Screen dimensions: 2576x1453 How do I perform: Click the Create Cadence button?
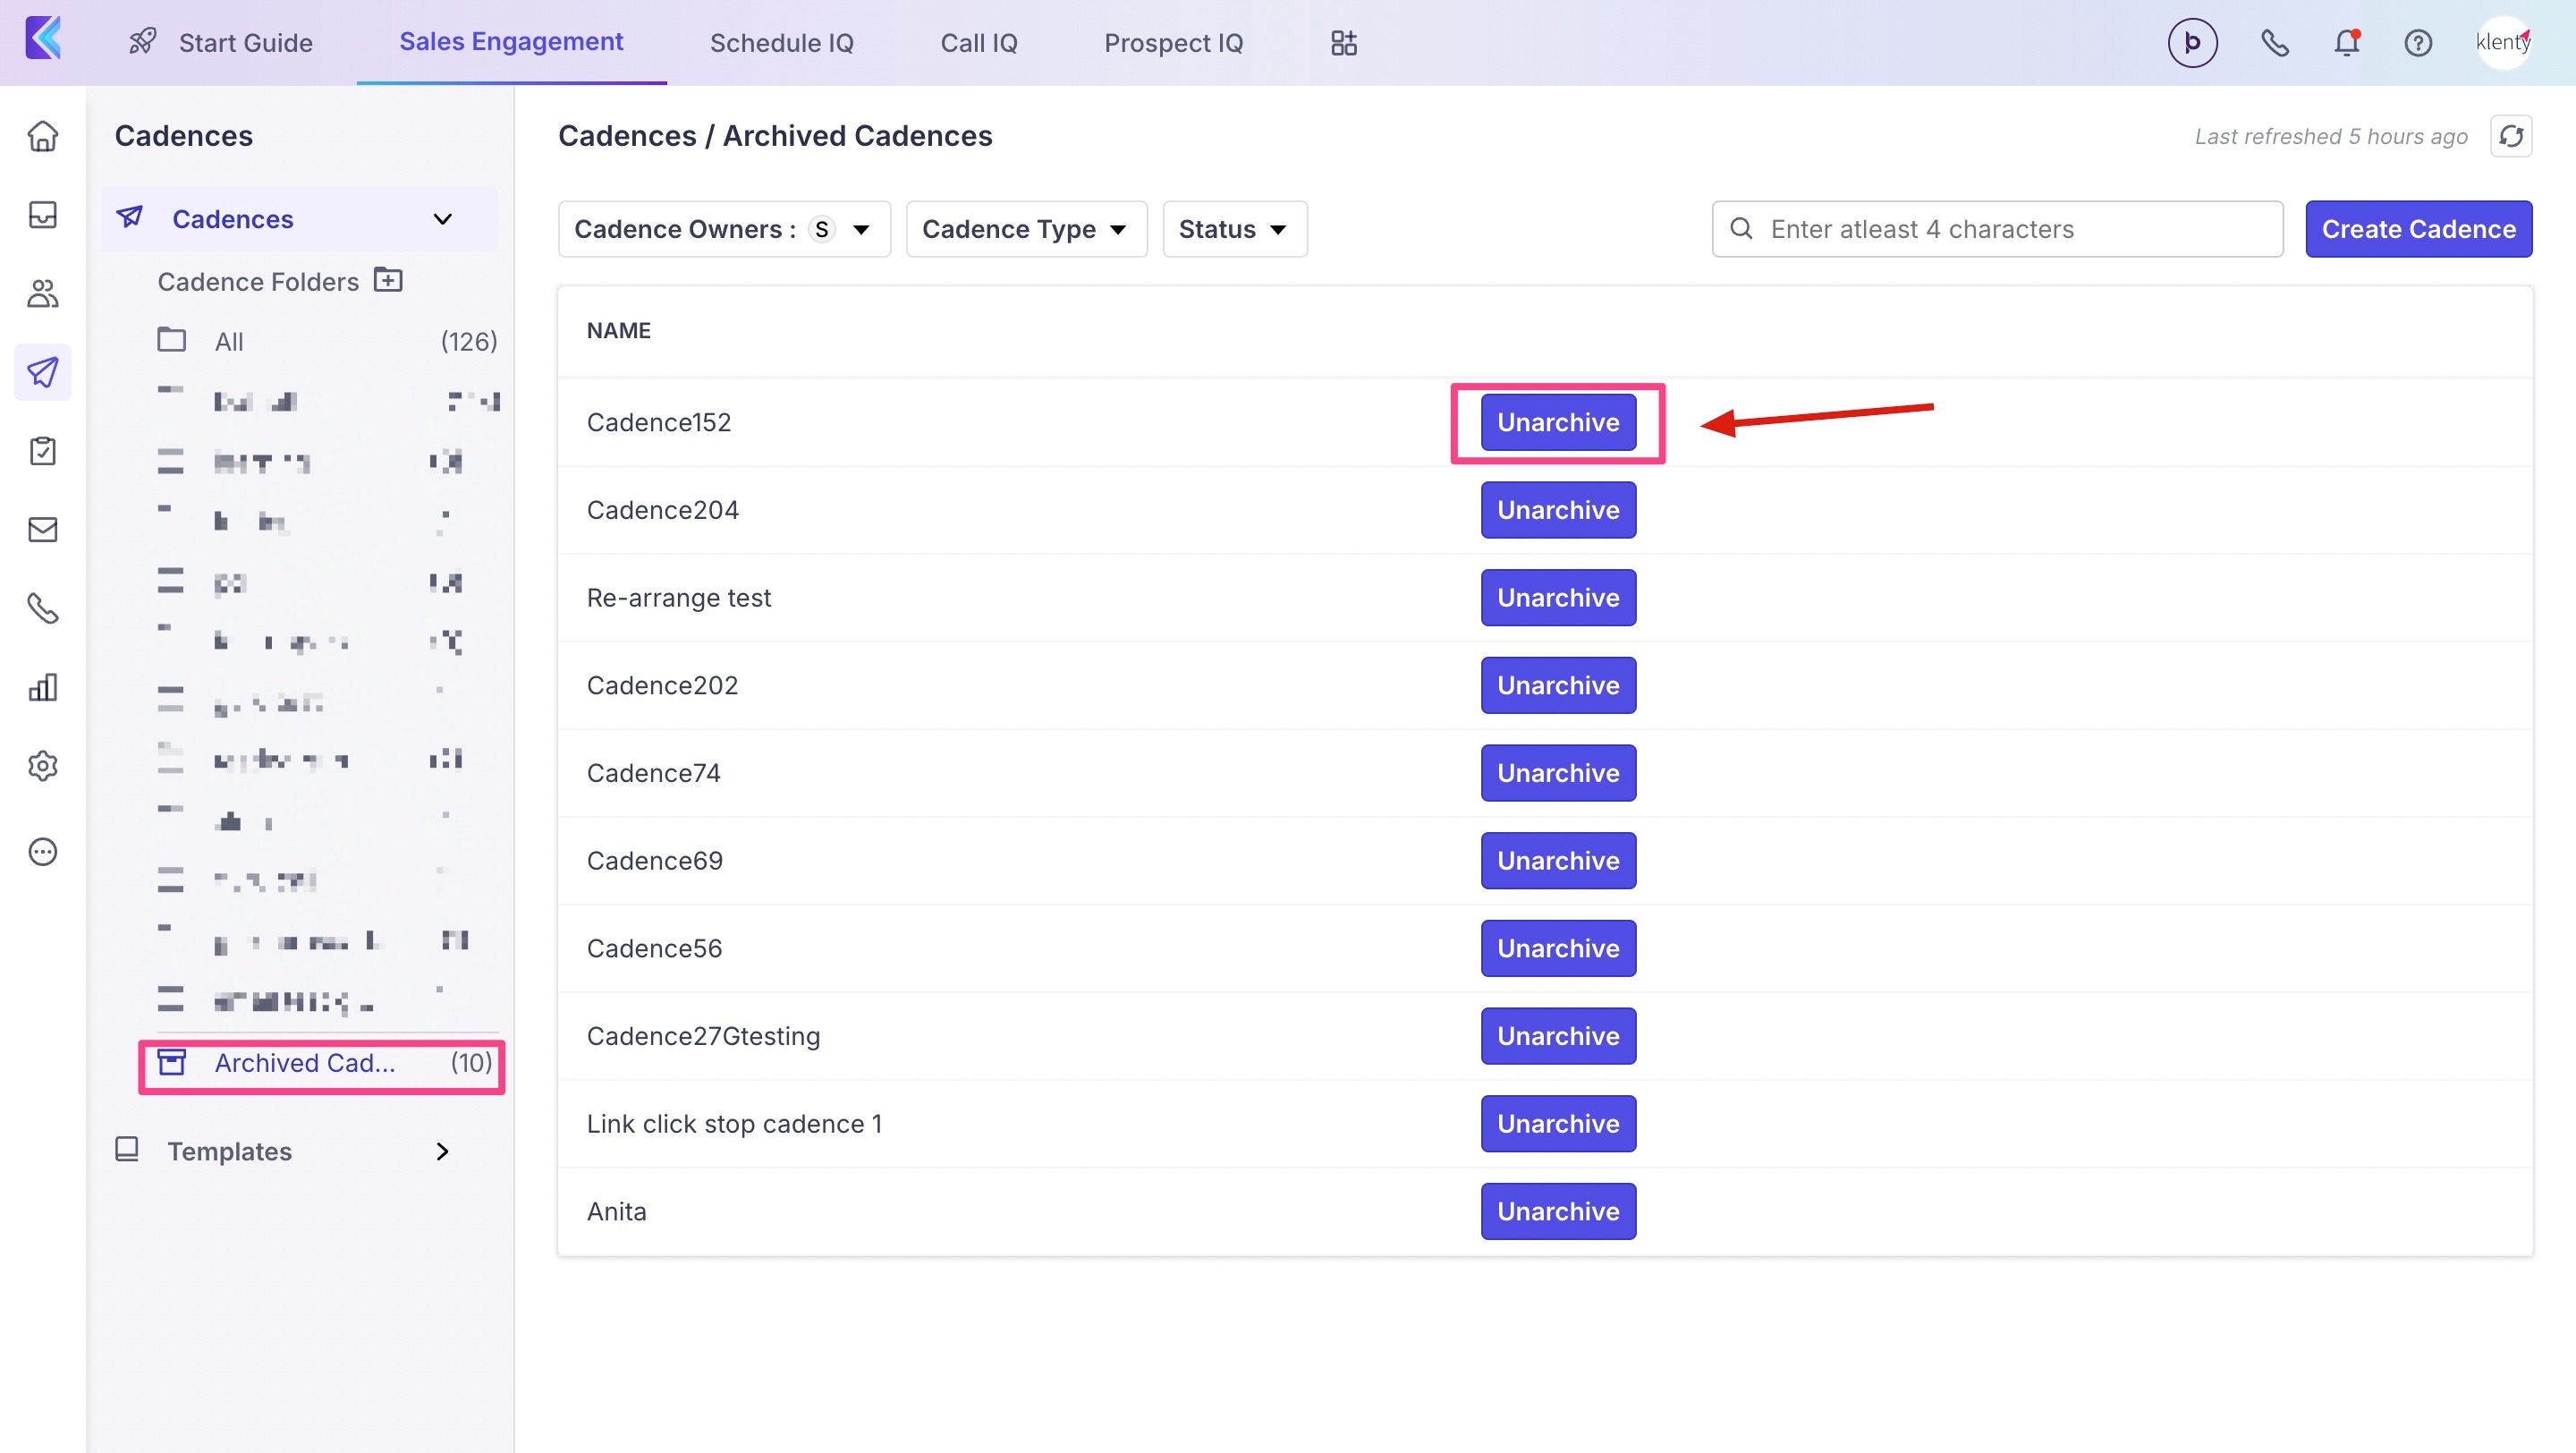tap(2417, 229)
